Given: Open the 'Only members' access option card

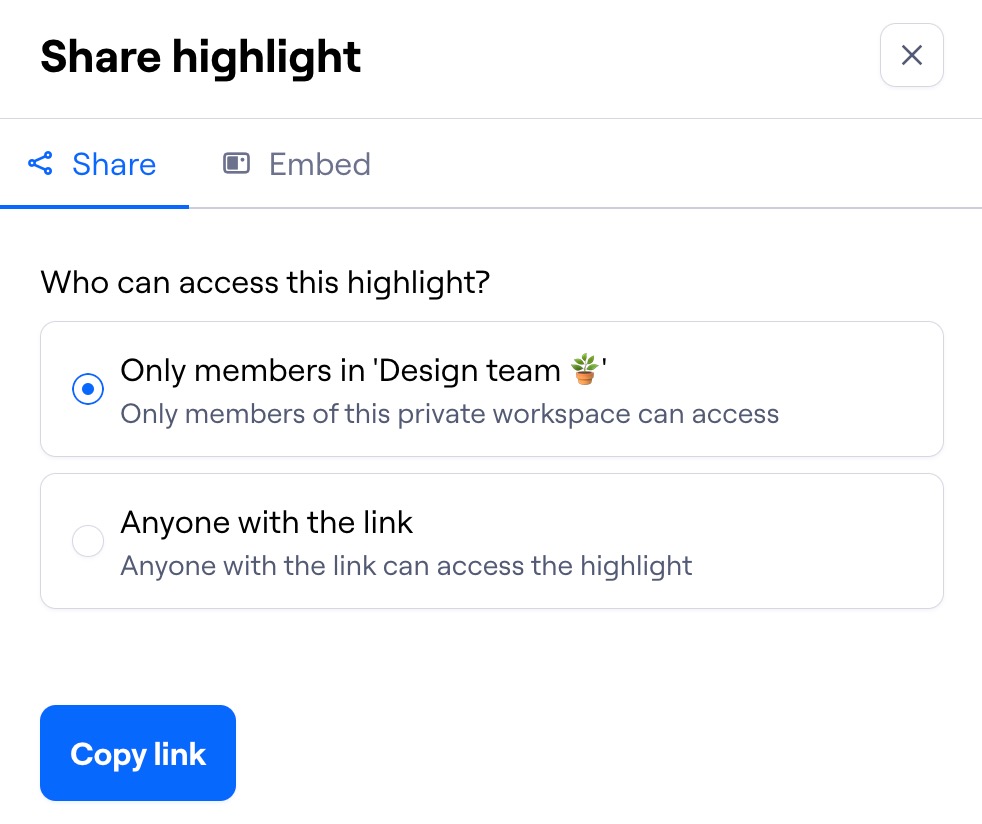Looking at the screenshot, I should coord(492,389).
